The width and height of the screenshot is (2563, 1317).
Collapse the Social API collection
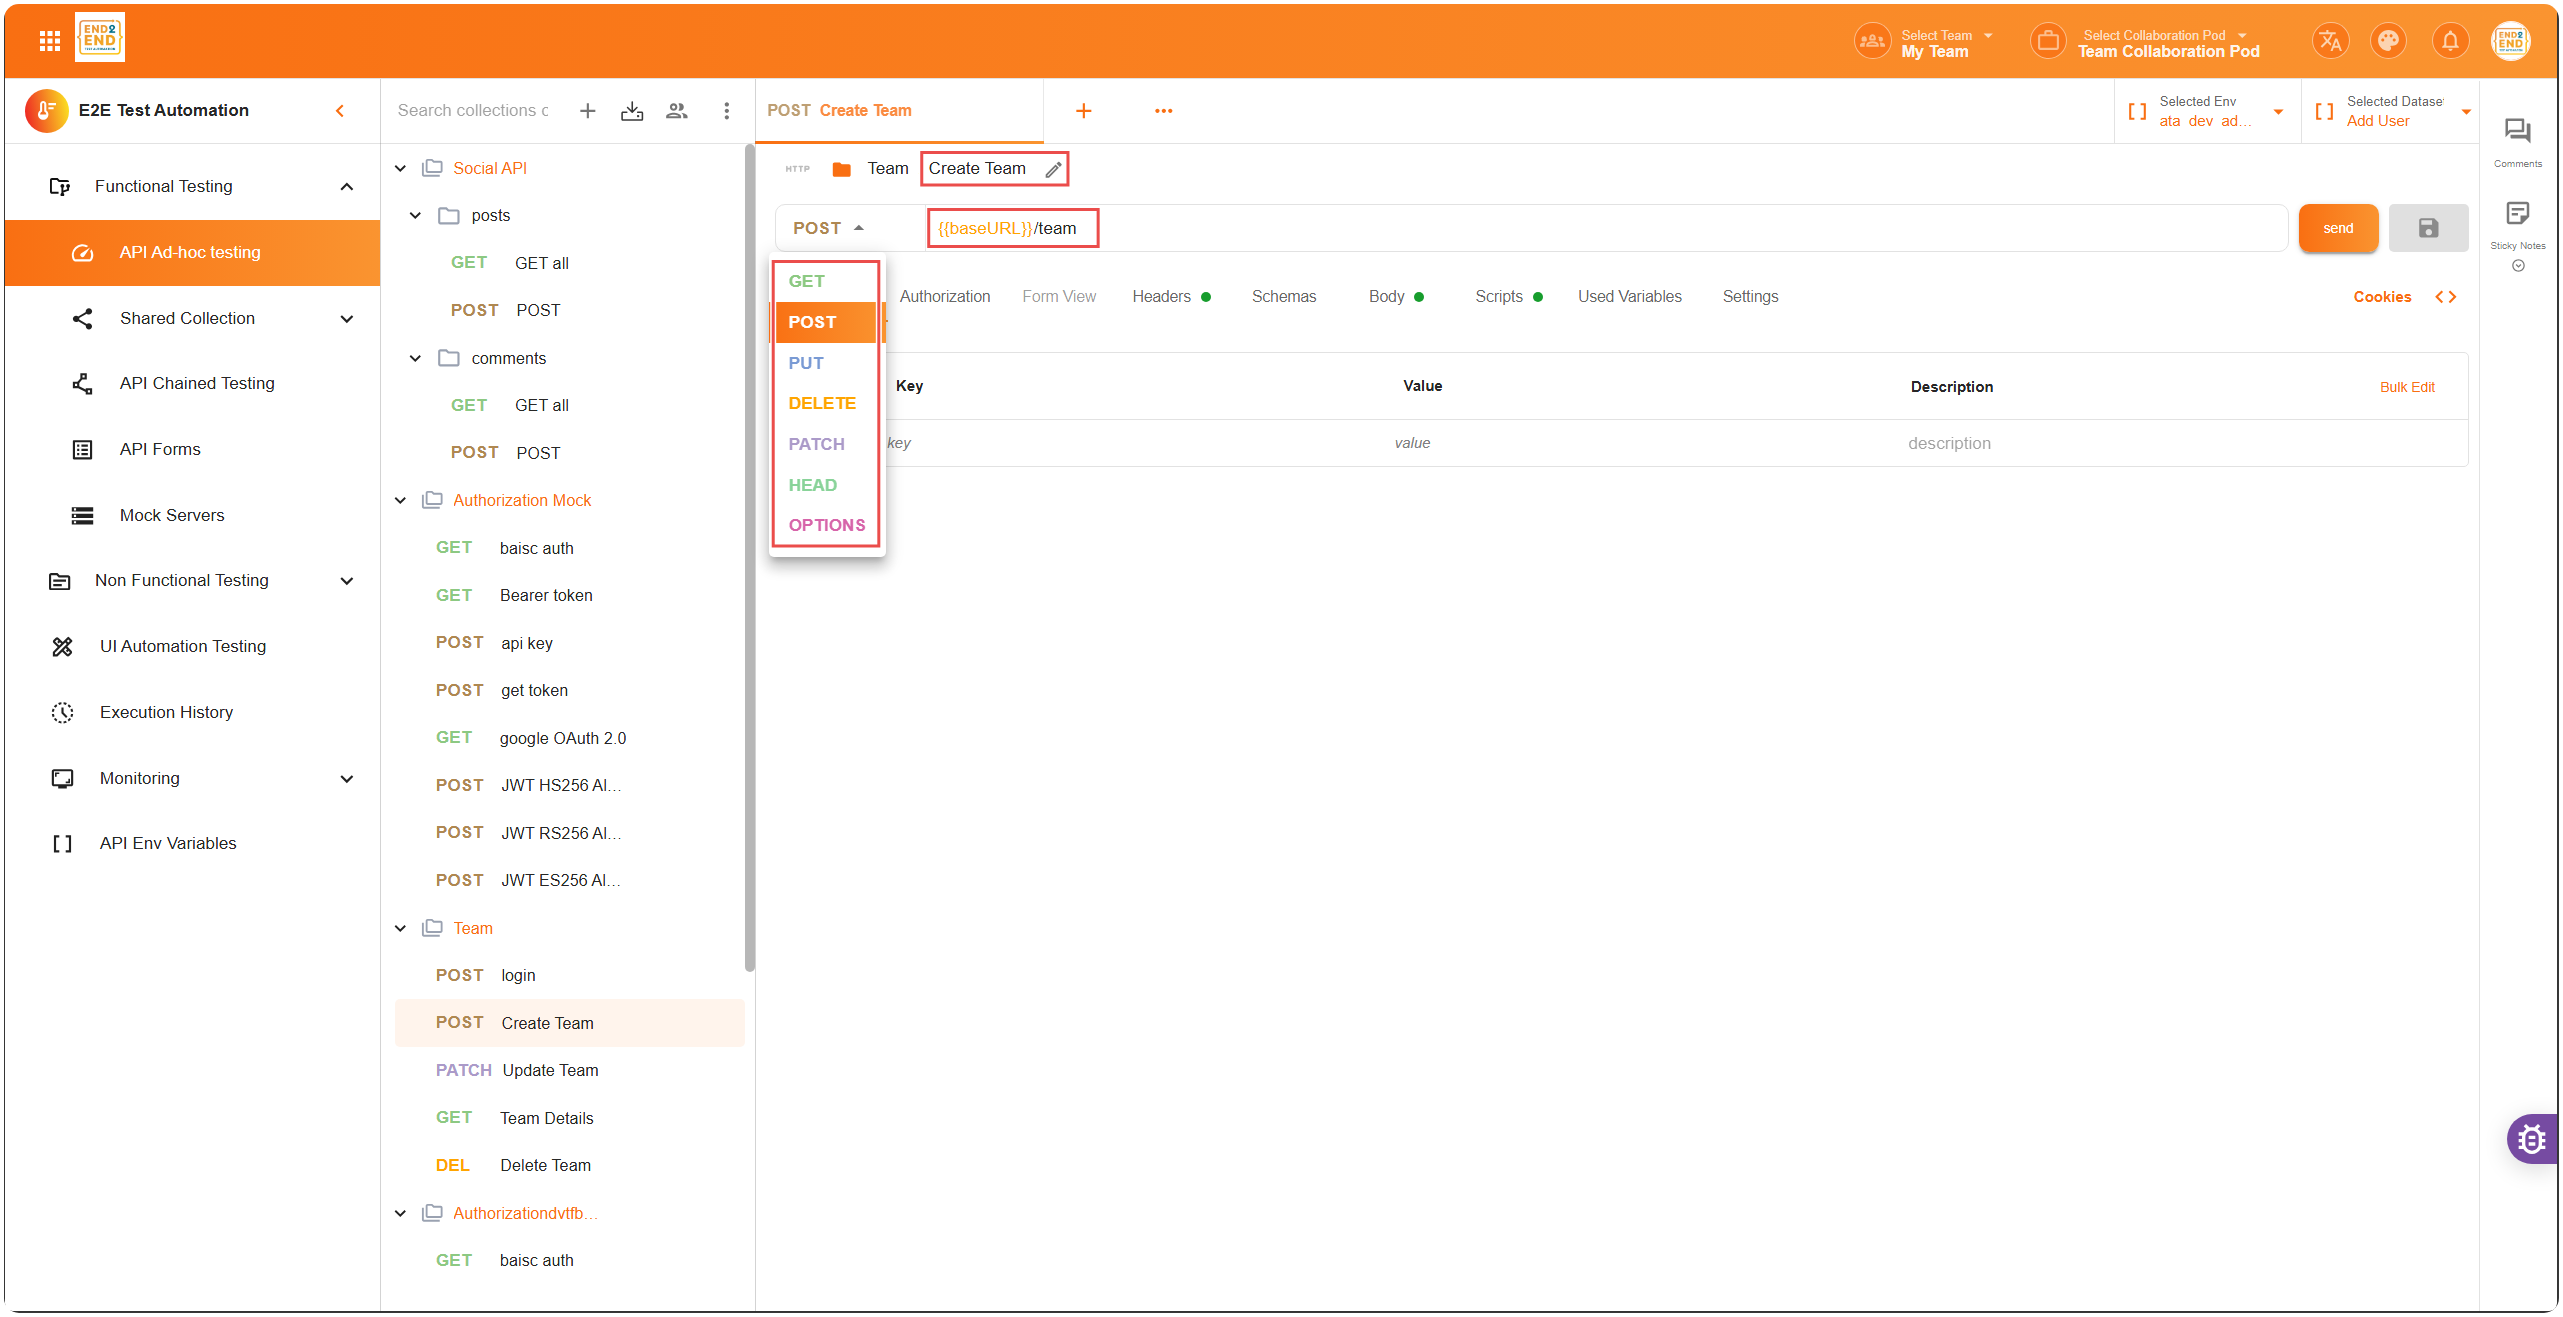point(401,168)
